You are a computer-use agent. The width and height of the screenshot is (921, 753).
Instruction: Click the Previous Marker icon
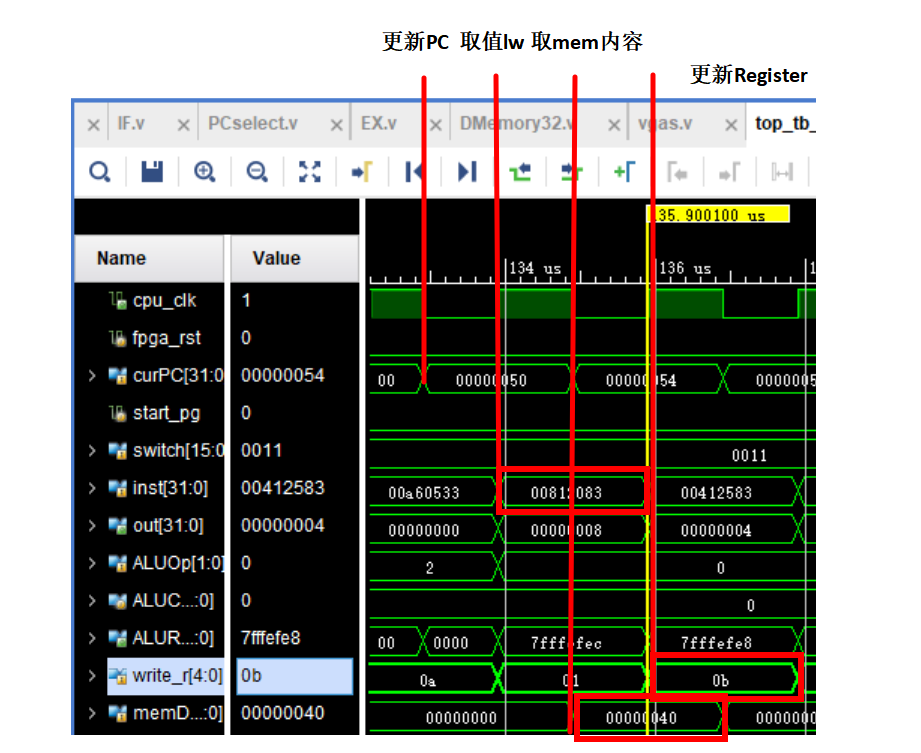677,173
